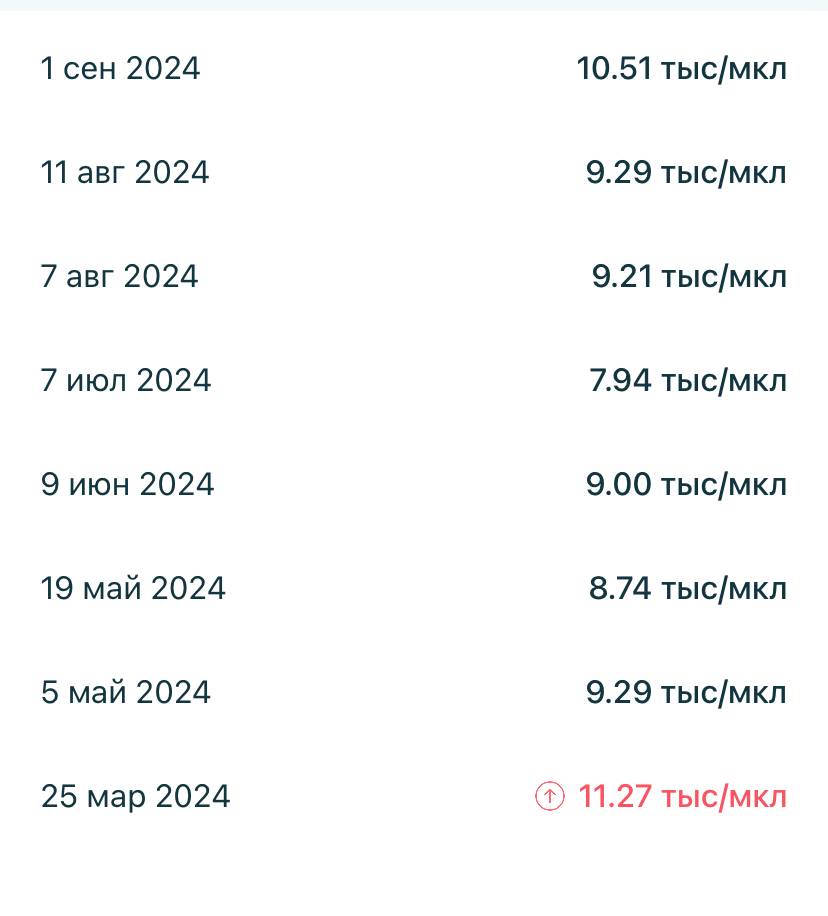This screenshot has width=828, height=916.
Task: Click the тыс/мкл unit beside 8.74
Action: (724, 589)
